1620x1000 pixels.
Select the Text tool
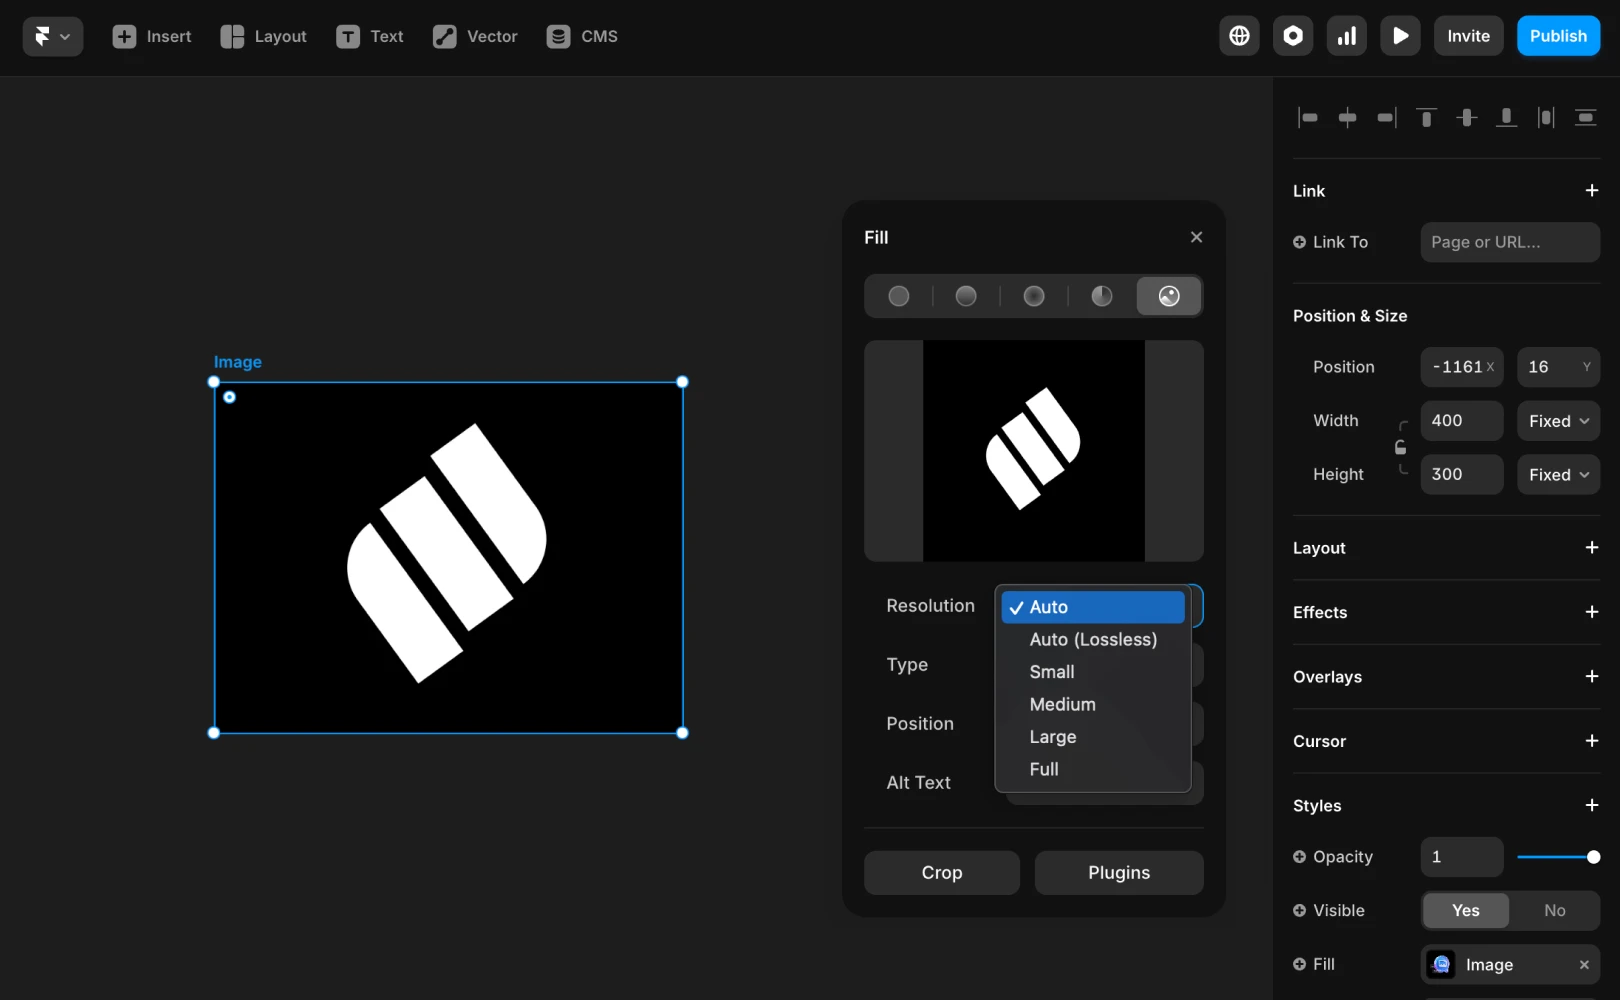370,36
